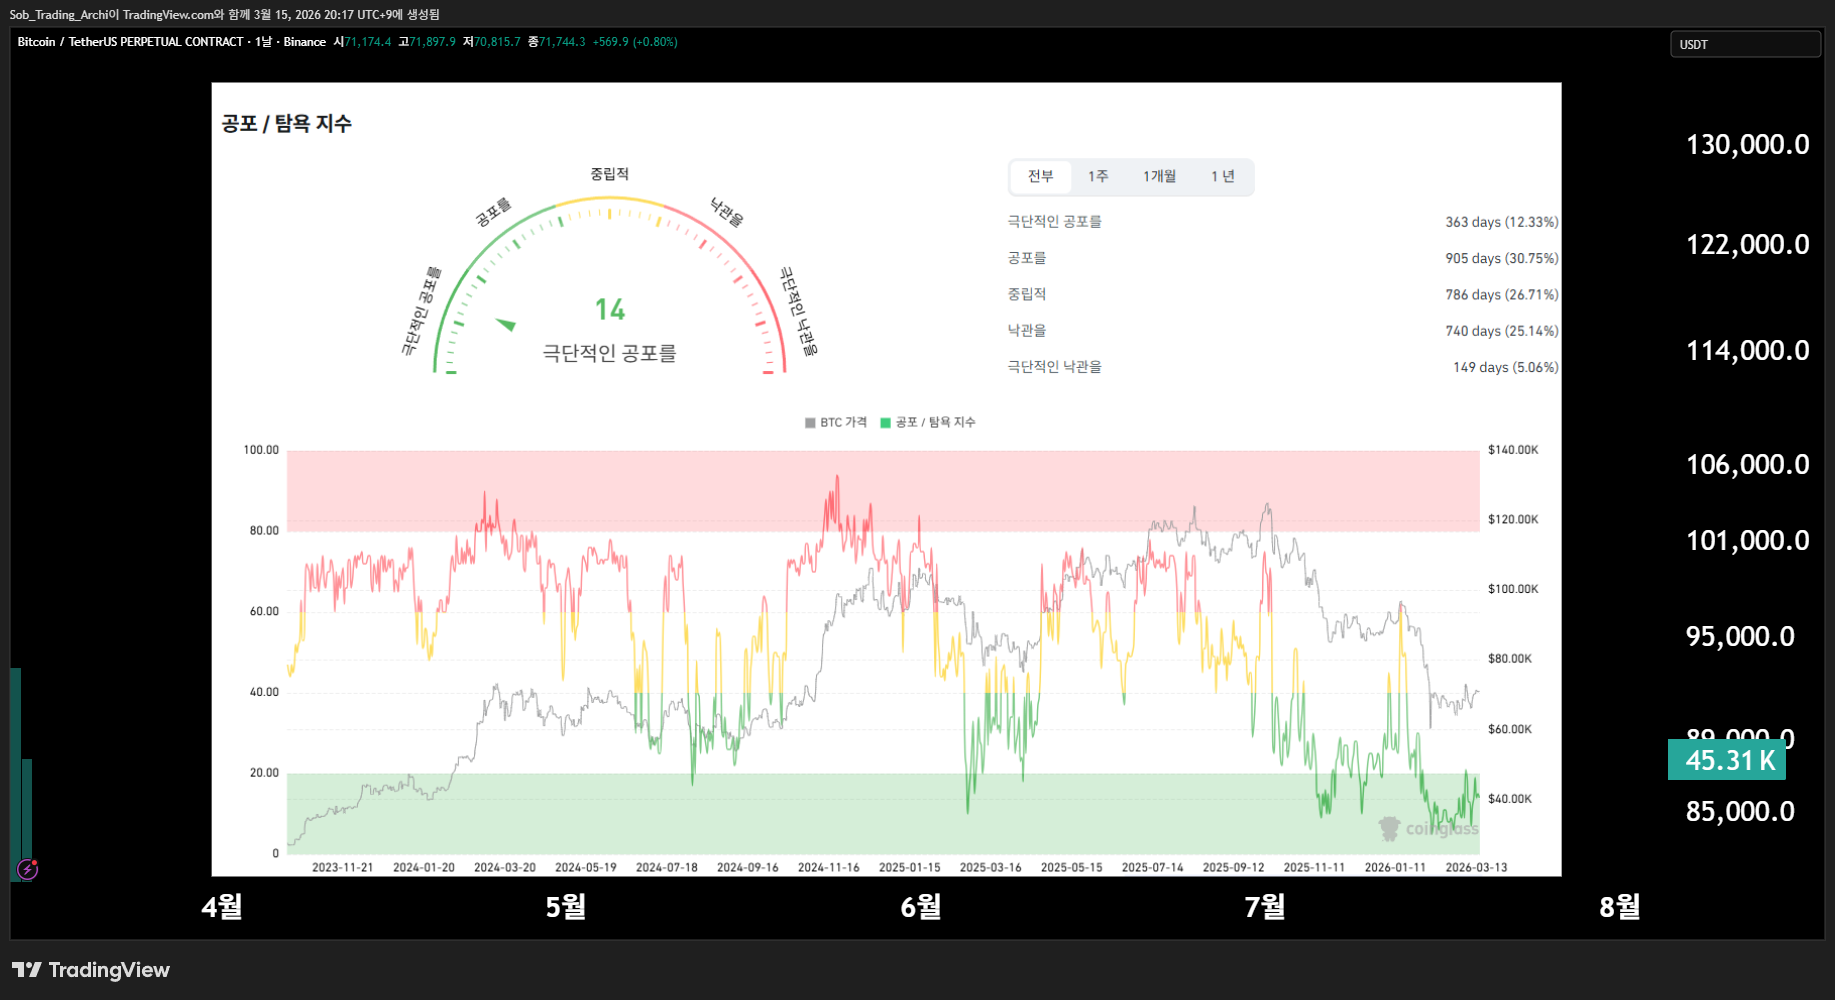1835x1000 pixels.
Task: Click the 8월 time axis label
Action: (1620, 907)
